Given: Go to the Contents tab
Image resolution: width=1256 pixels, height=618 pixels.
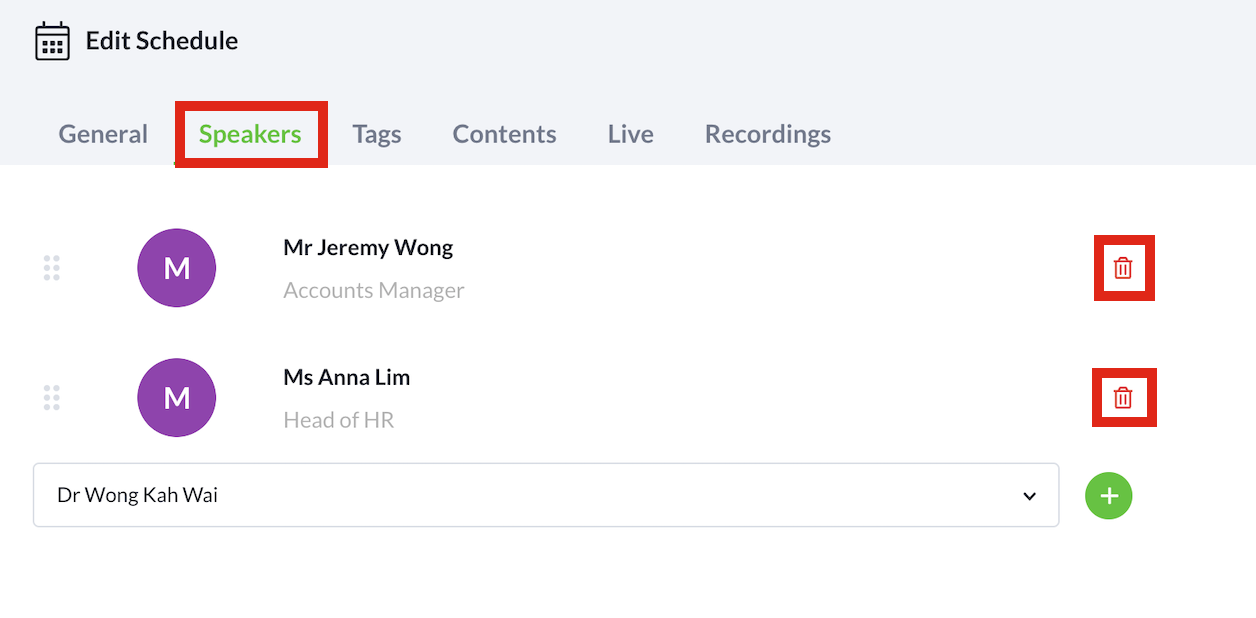Looking at the screenshot, I should (x=505, y=134).
